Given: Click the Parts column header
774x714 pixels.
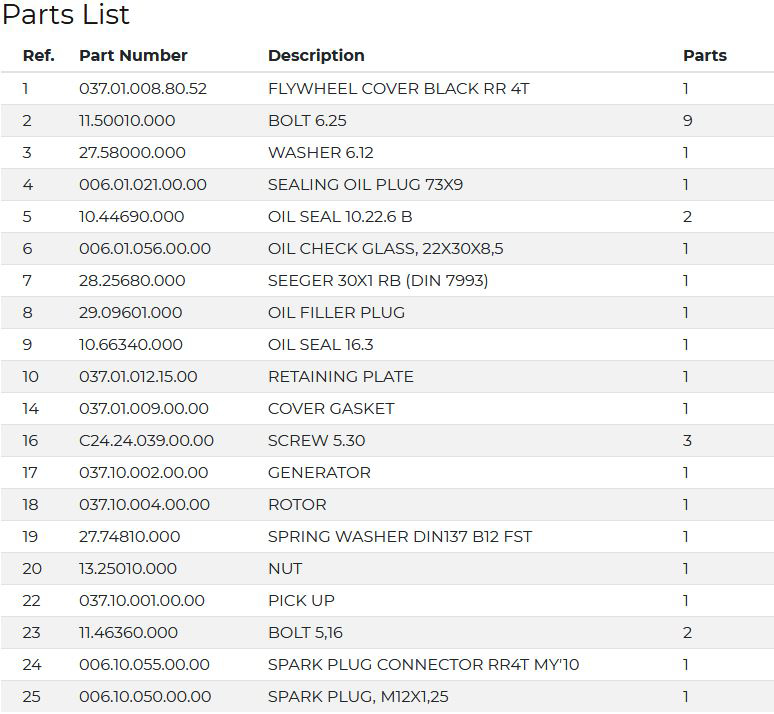Looking at the screenshot, I should pyautogui.click(x=705, y=55).
